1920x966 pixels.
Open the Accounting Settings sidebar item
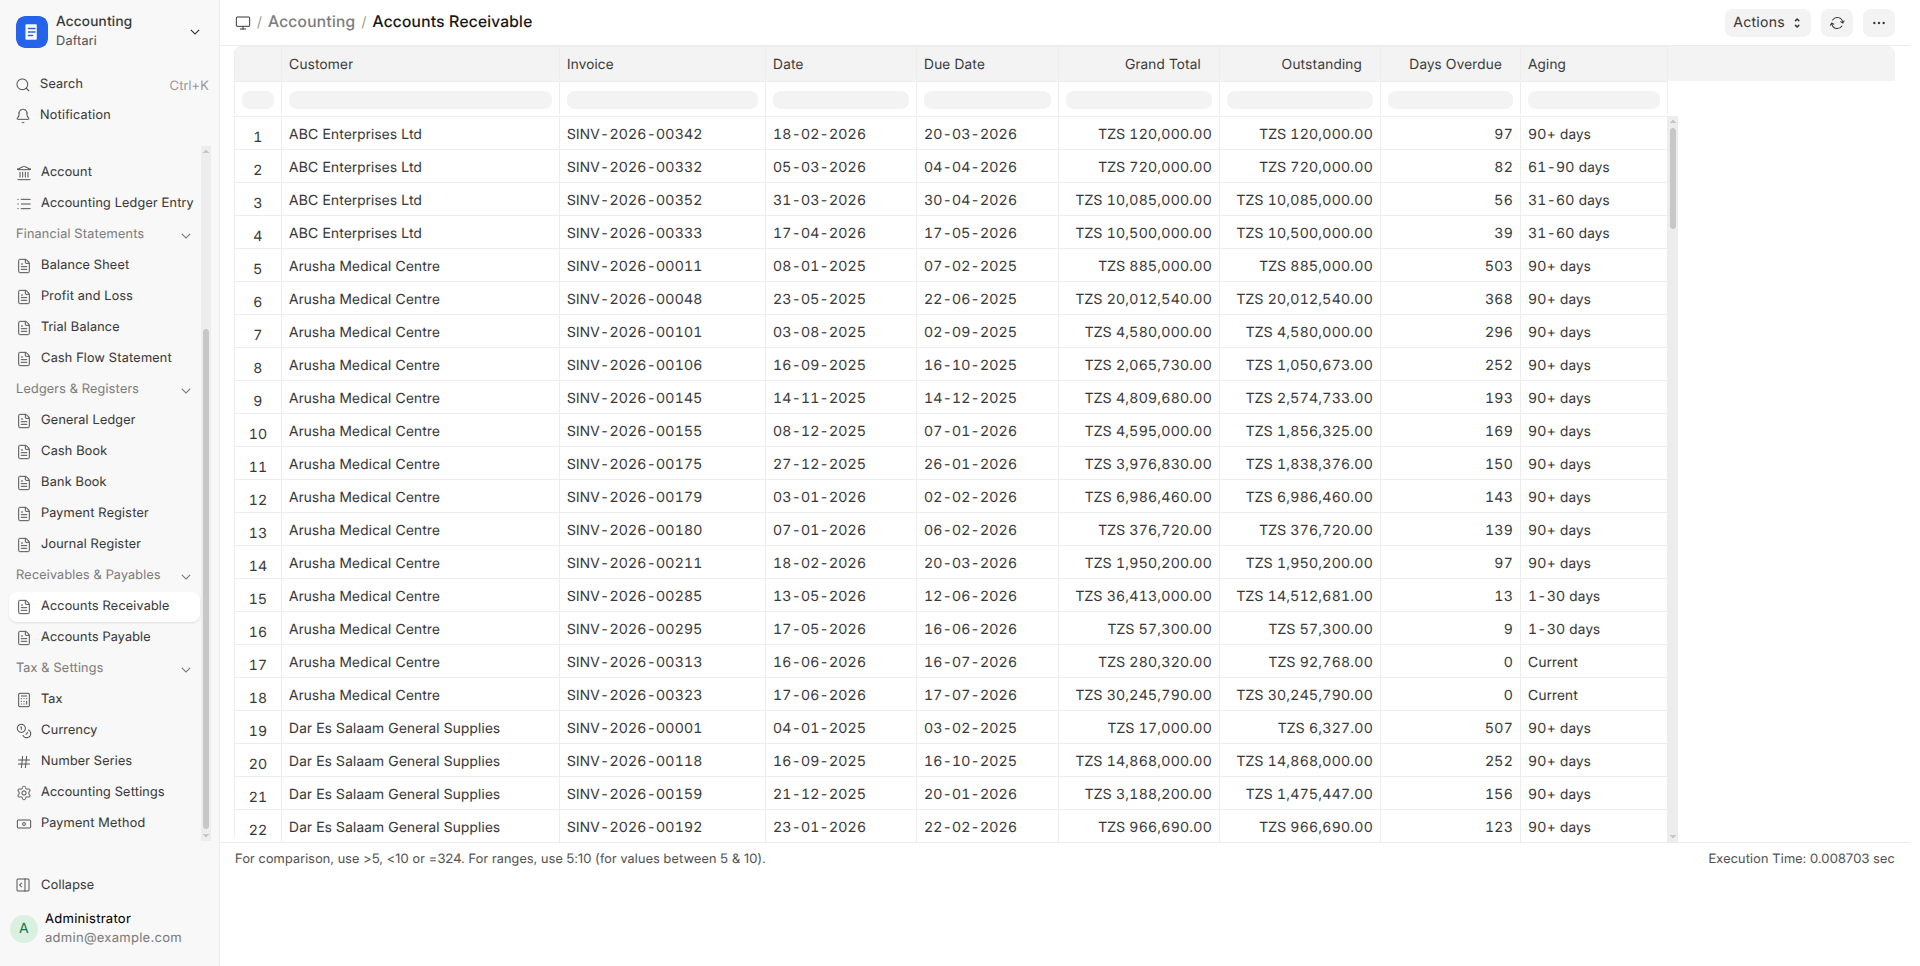tap(105, 792)
